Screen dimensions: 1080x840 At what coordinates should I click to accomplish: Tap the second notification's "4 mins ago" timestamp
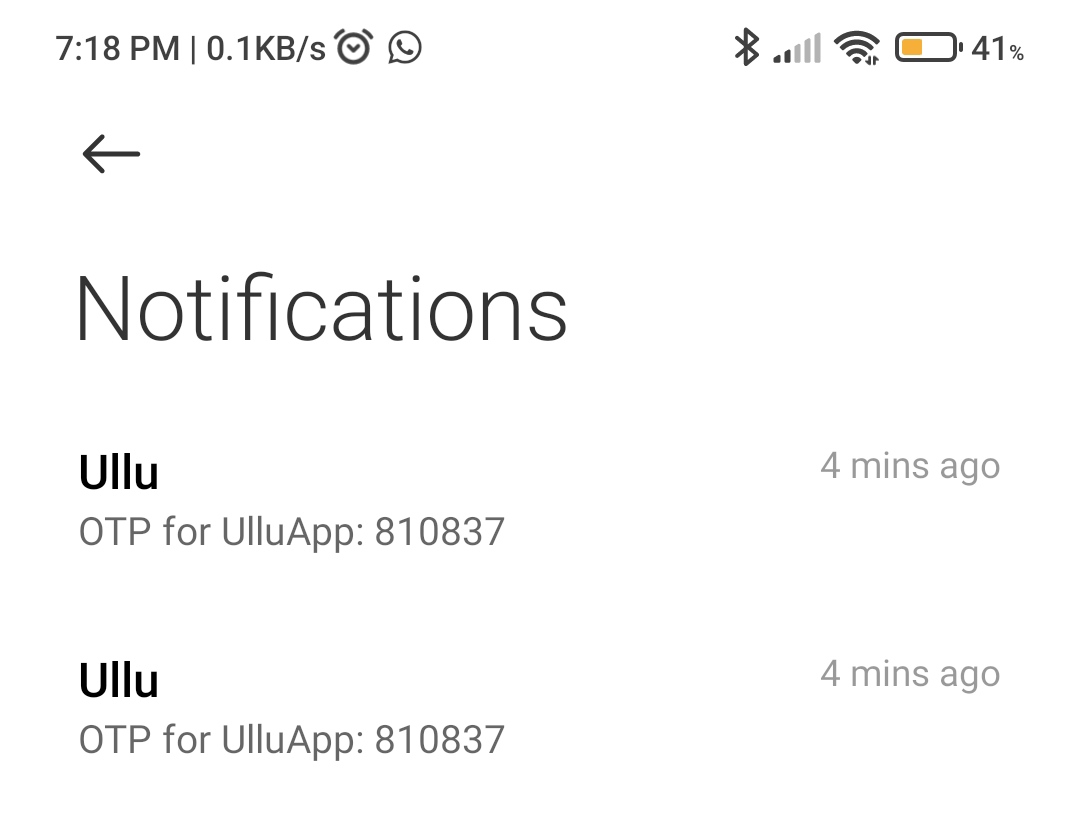point(910,674)
